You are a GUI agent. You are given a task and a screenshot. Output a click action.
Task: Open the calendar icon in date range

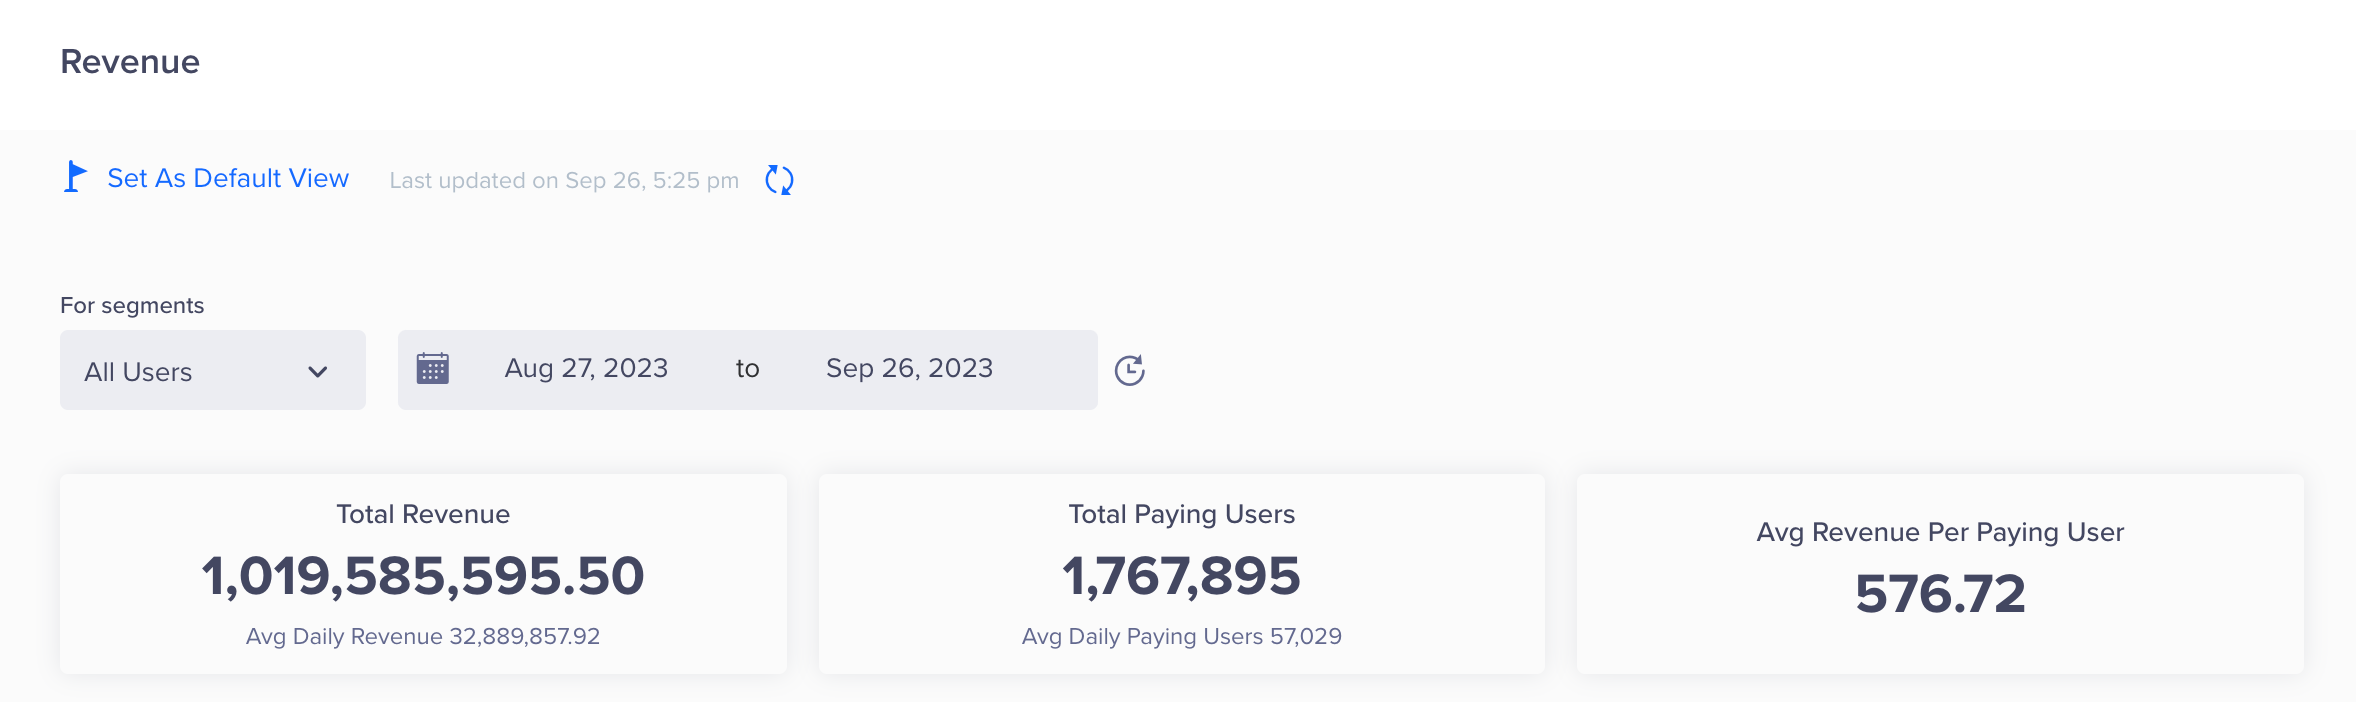click(x=432, y=369)
